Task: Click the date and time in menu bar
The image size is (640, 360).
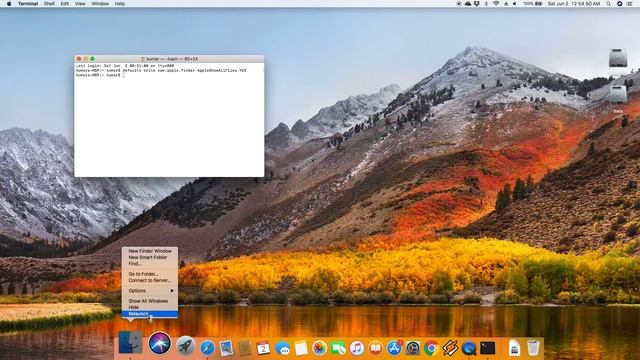Action: coord(573,4)
